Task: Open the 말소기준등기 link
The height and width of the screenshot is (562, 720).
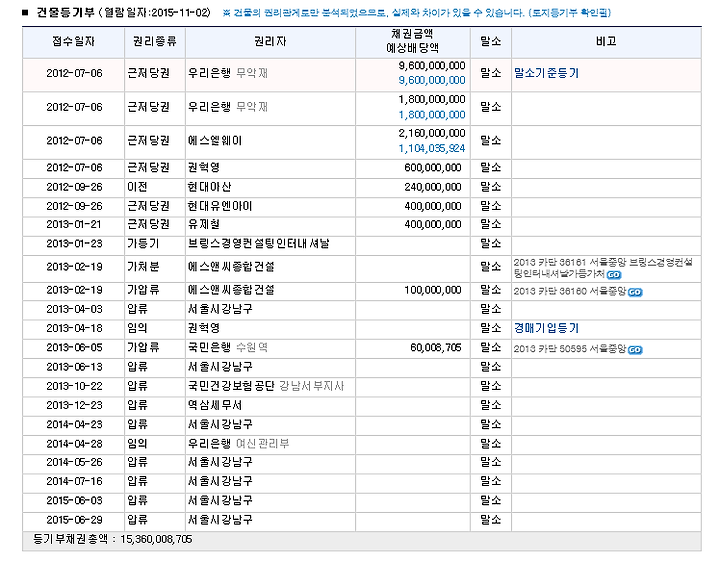Action: pyautogui.click(x=546, y=73)
